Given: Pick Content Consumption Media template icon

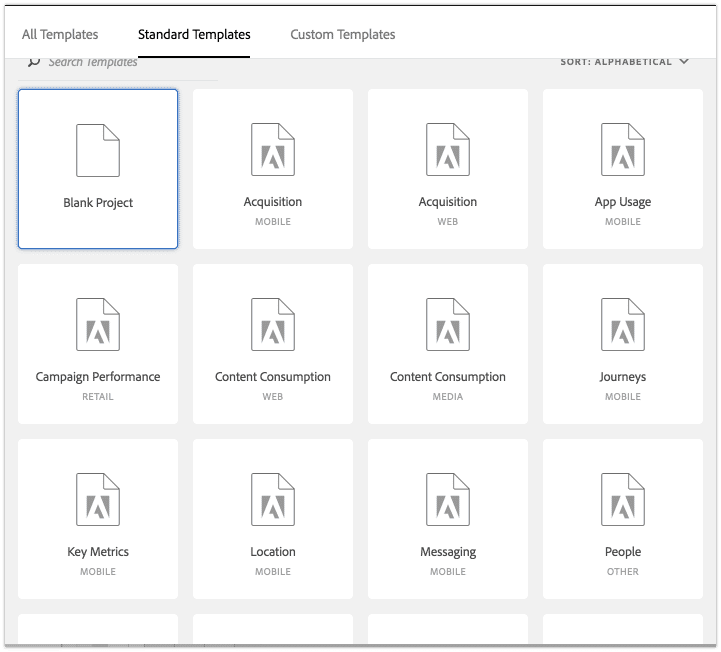Looking at the screenshot, I should point(448,325).
